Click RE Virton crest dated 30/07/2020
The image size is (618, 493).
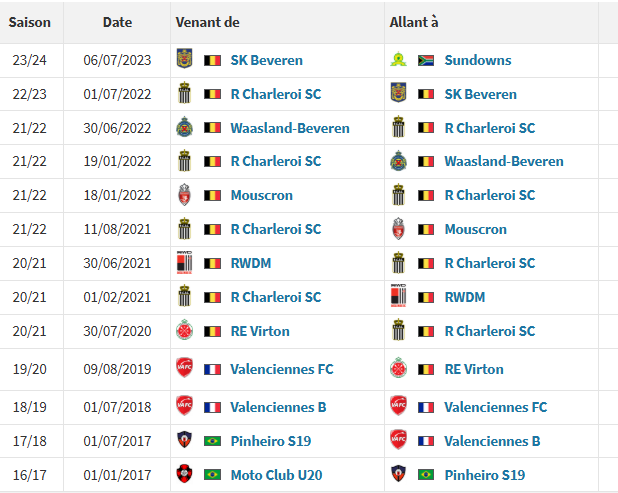click(184, 330)
